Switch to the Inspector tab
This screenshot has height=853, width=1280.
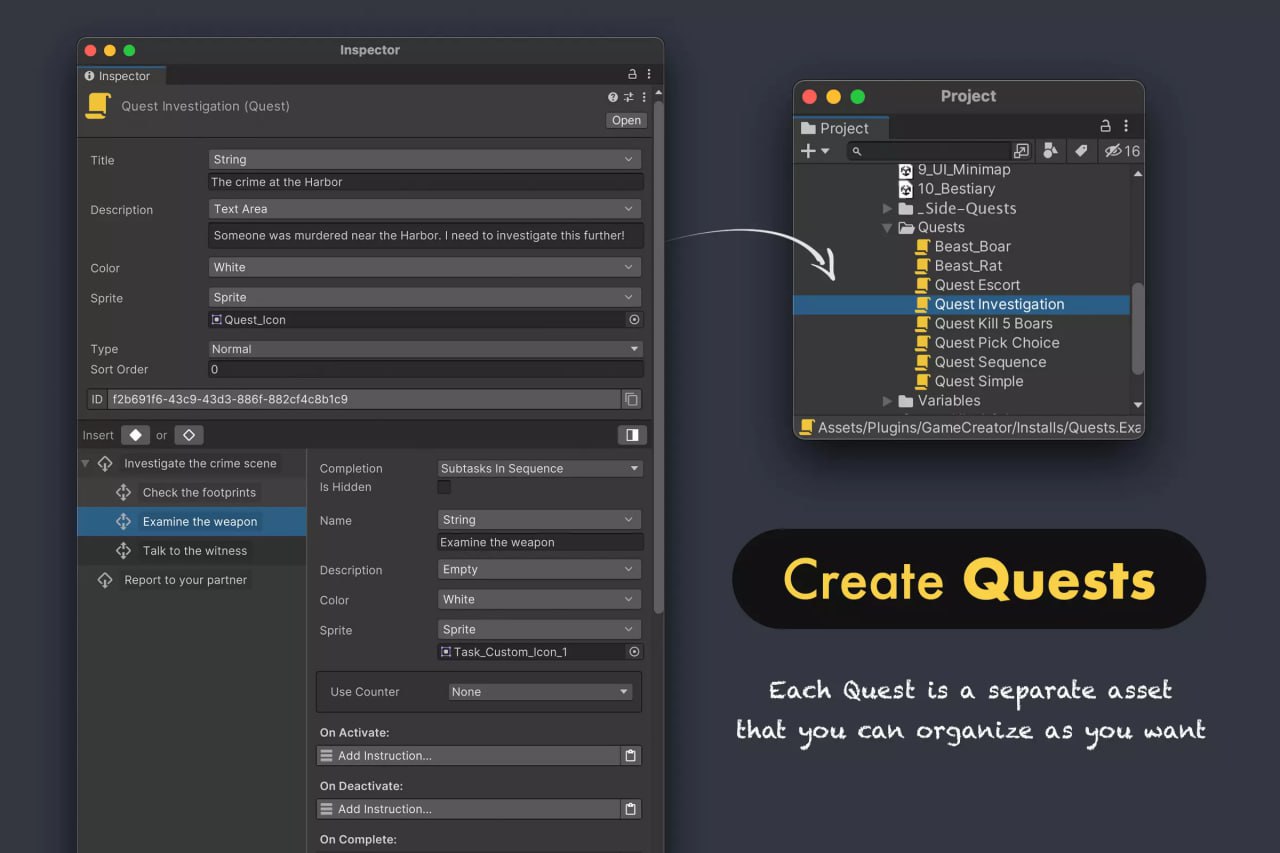click(120, 75)
